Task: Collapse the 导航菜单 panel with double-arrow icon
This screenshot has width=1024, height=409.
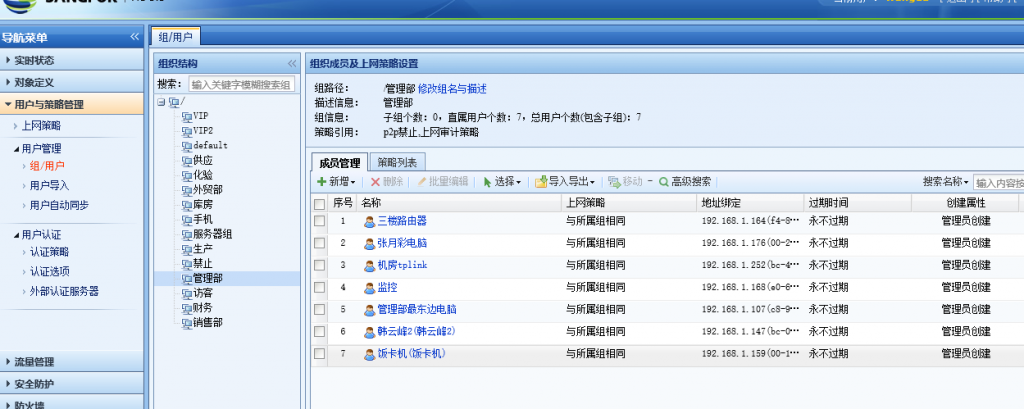Action: pyautogui.click(x=135, y=37)
